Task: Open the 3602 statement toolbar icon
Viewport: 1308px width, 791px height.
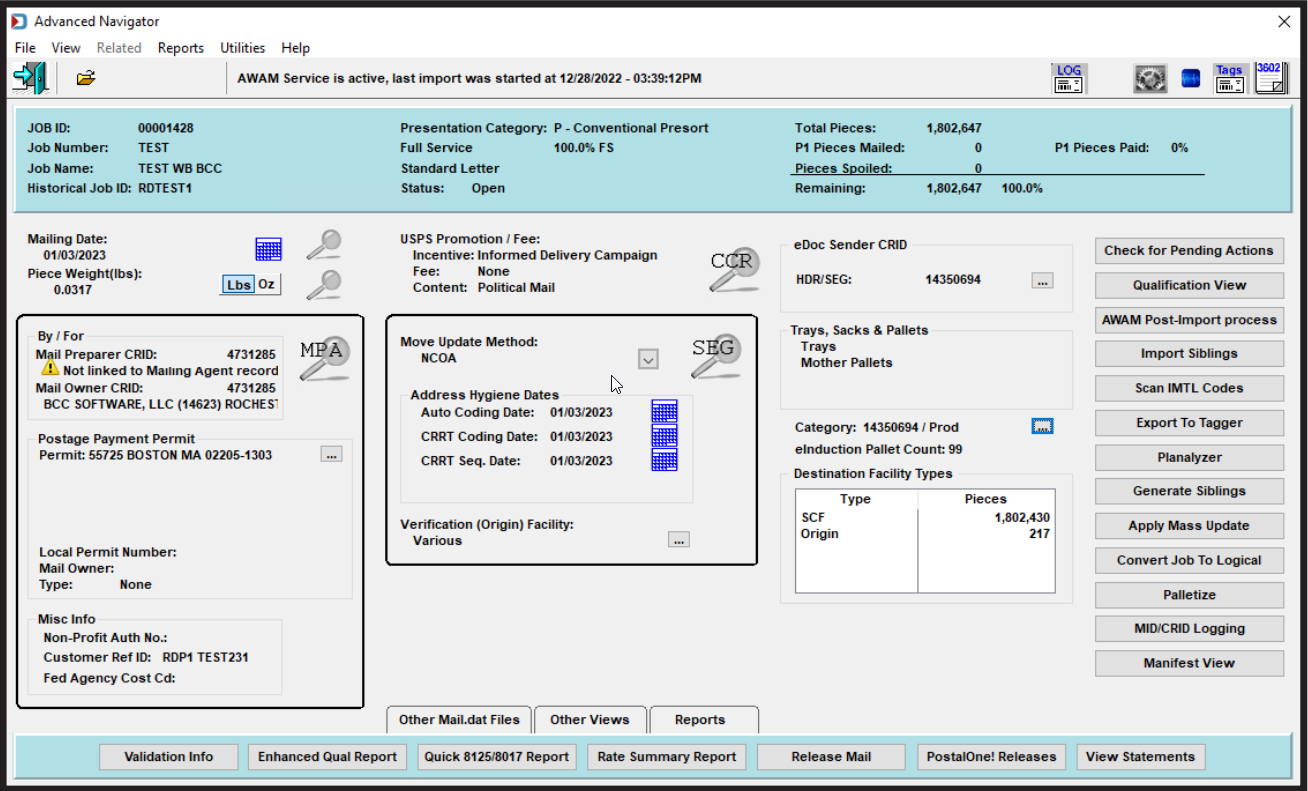Action: coord(1270,78)
